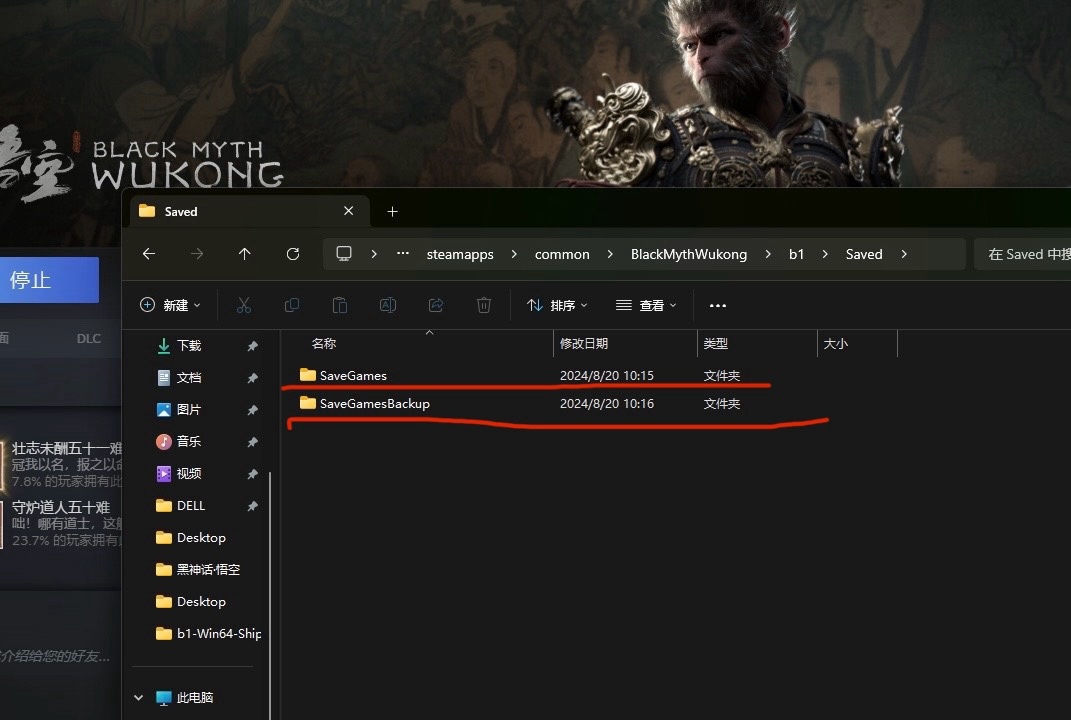This screenshot has height=720, width=1071.
Task: Show hidden path segments via ellipsis
Action: (403, 253)
